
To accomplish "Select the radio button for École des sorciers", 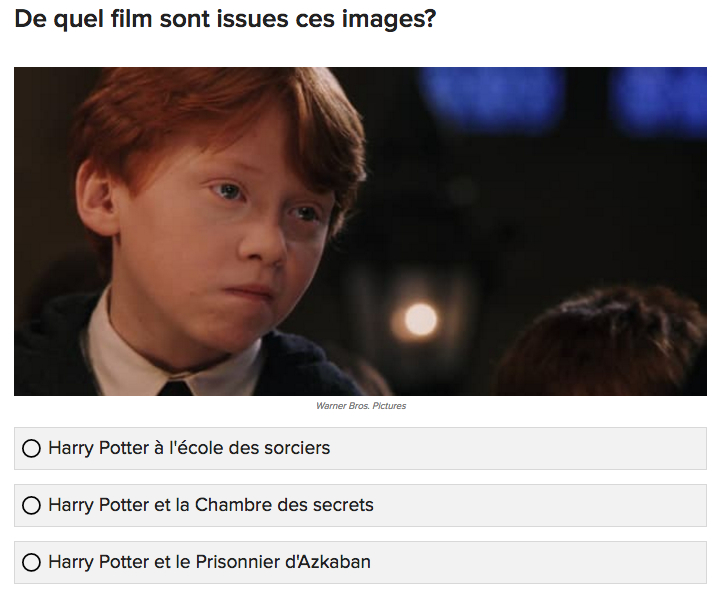I will click(31, 449).
